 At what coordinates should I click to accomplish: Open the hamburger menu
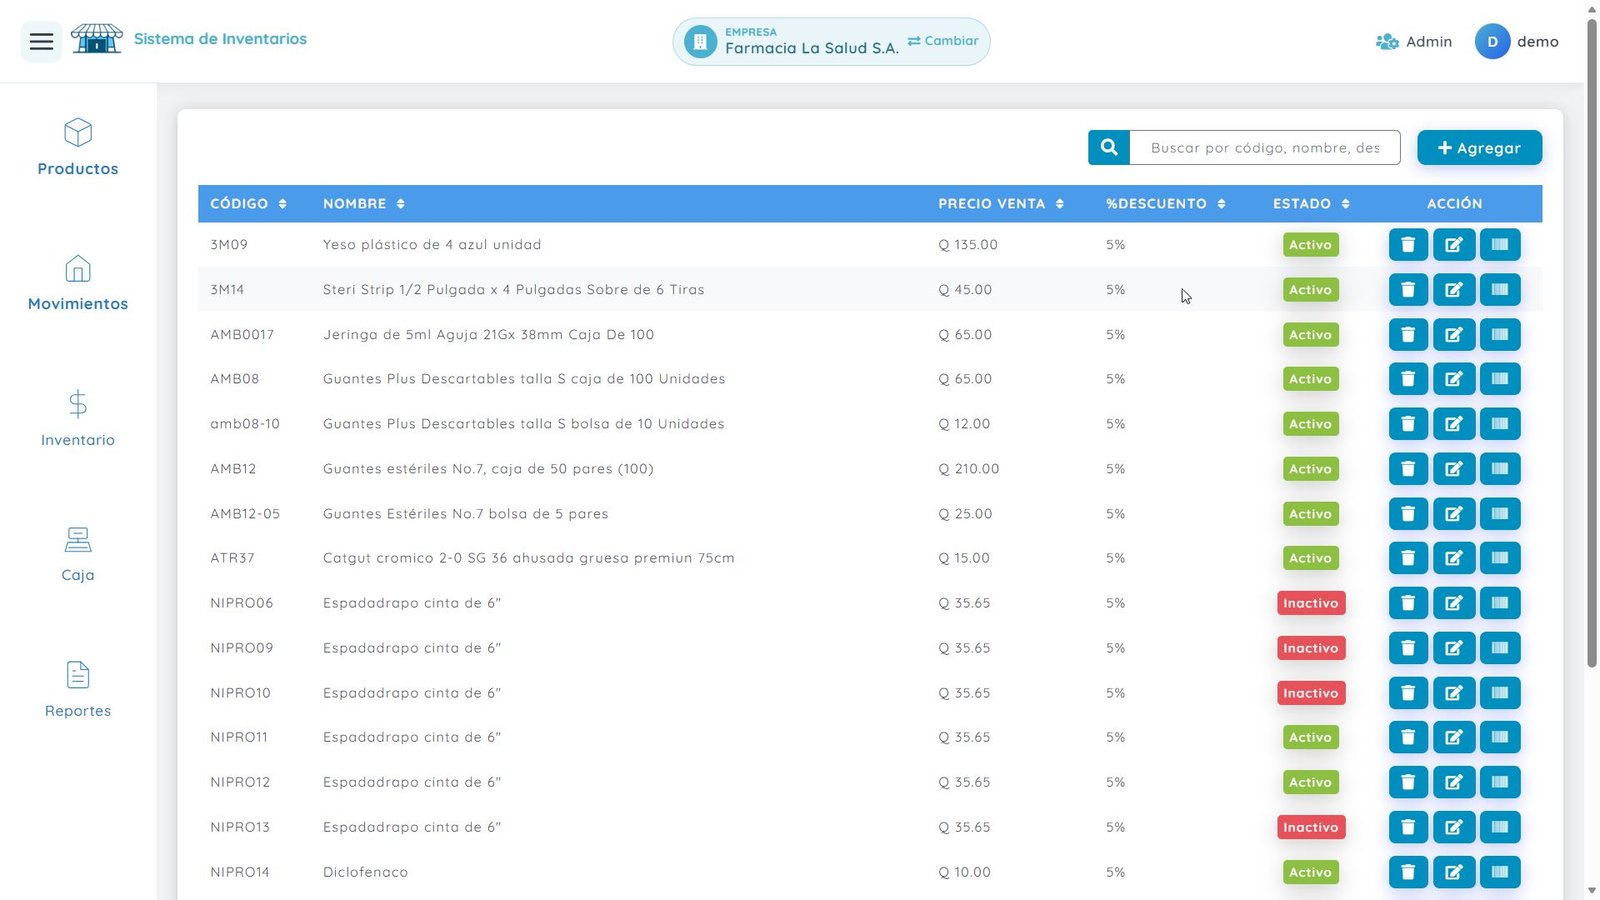point(41,41)
